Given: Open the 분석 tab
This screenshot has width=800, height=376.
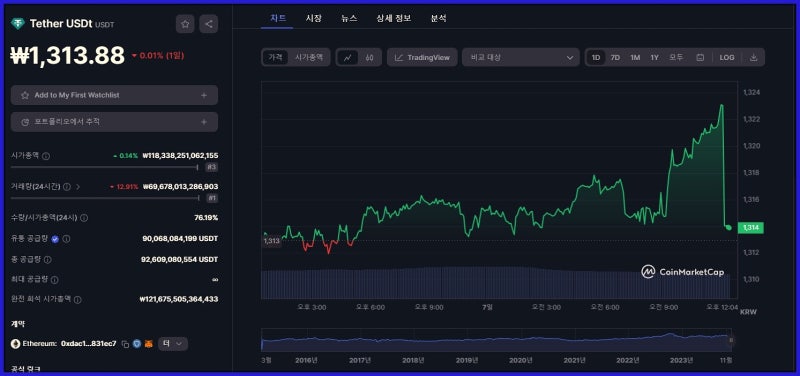Looking at the screenshot, I should coord(438,18).
